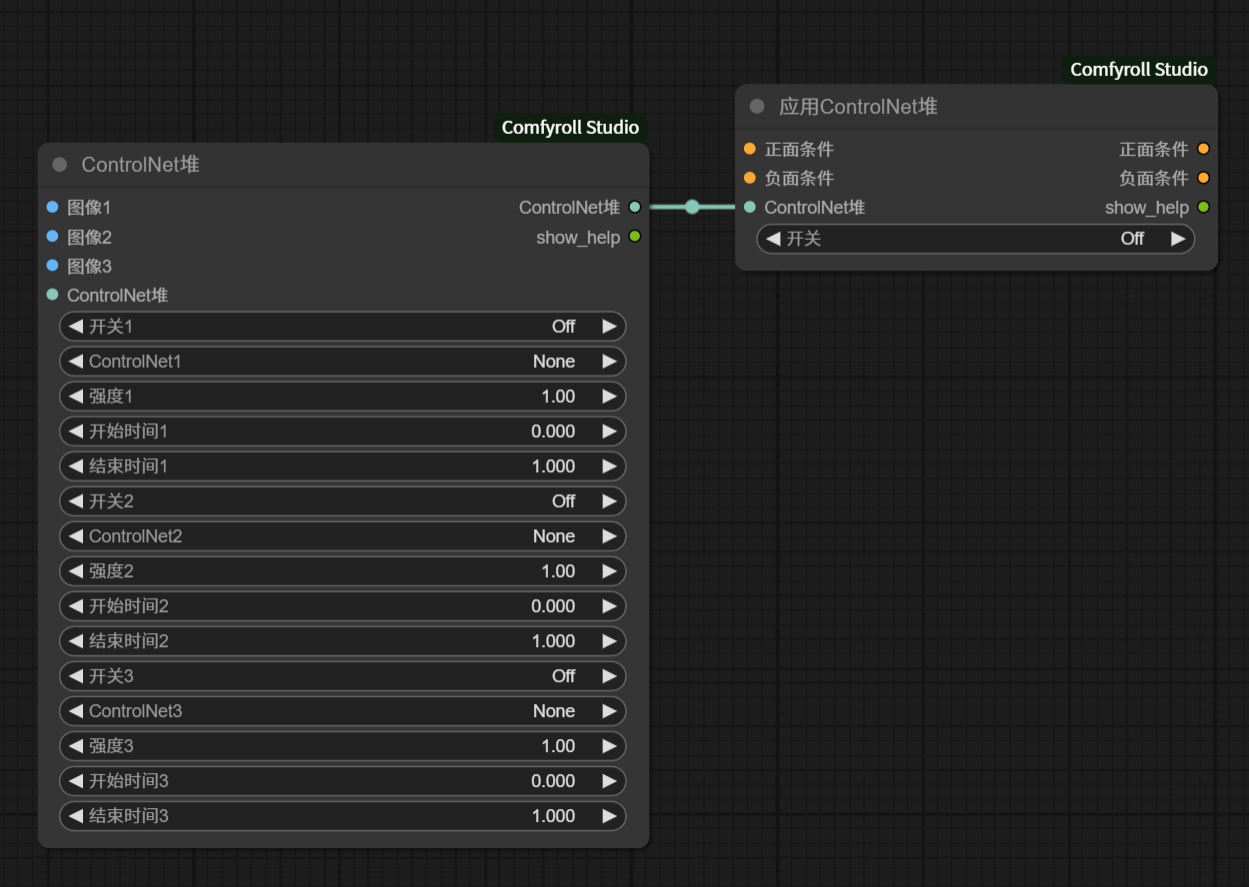Select the 应用ControlNet堆 node title bar

tap(976, 107)
